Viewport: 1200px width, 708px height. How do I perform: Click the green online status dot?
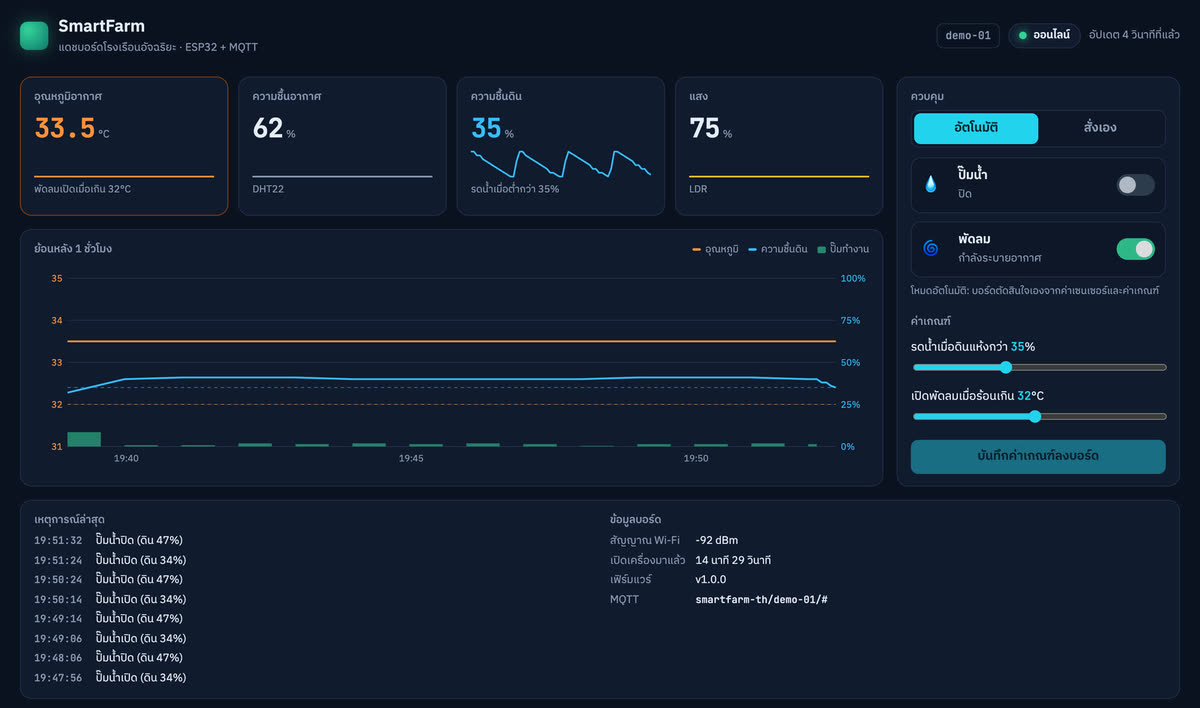[x=1023, y=36]
